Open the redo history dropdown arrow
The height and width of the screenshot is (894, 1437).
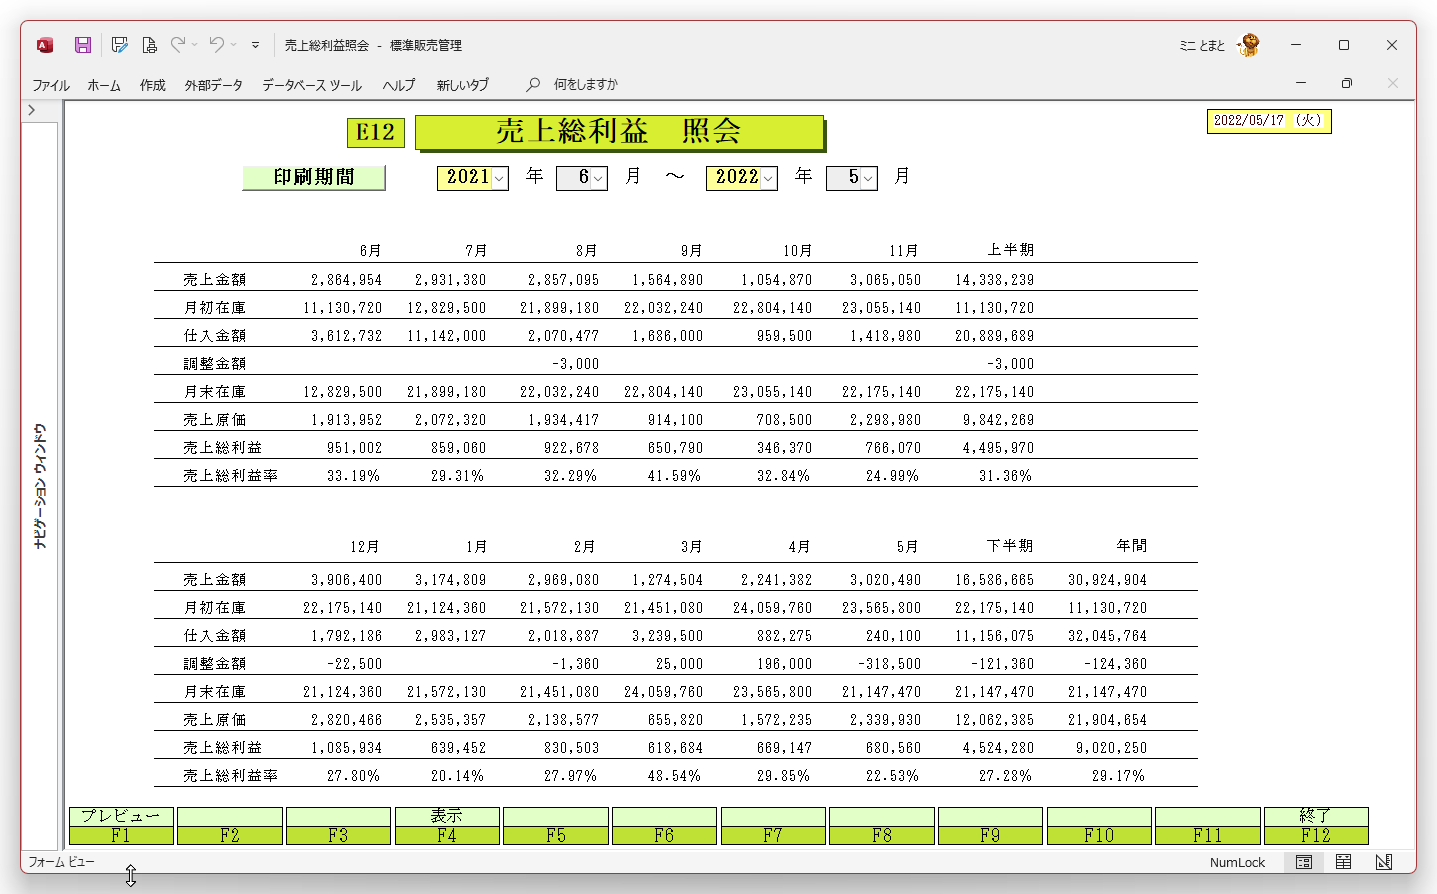(x=195, y=45)
